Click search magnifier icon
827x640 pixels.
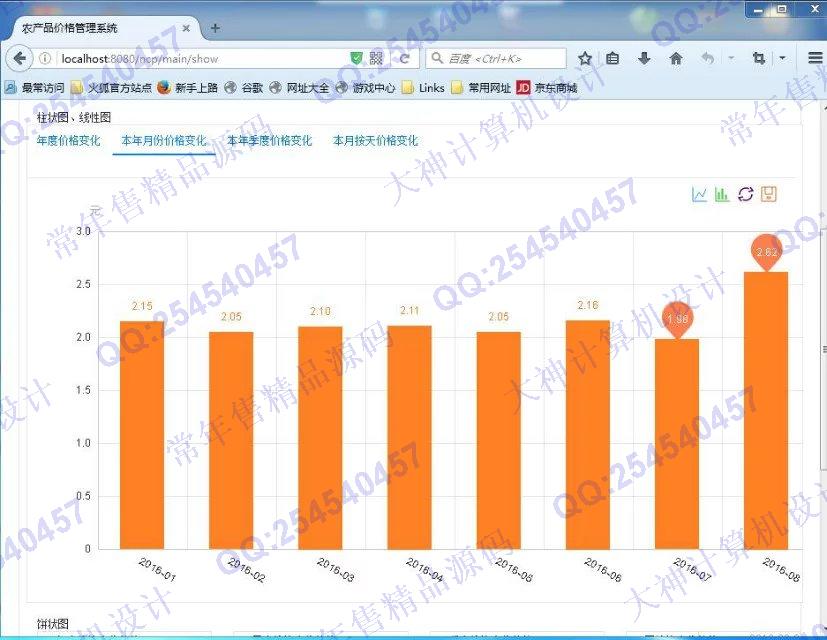[437, 58]
